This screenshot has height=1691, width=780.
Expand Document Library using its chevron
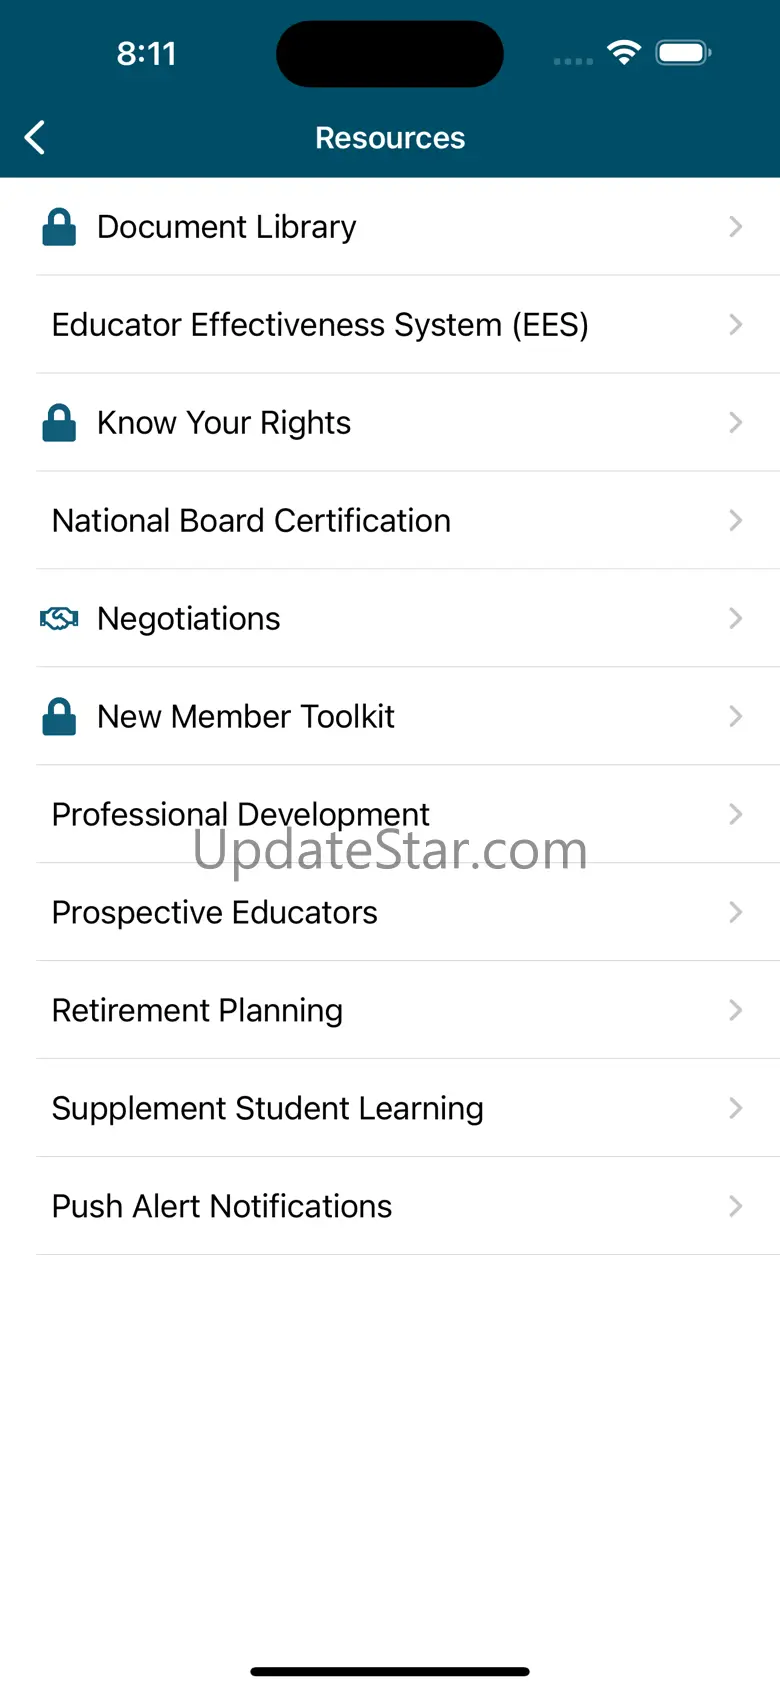click(x=735, y=227)
